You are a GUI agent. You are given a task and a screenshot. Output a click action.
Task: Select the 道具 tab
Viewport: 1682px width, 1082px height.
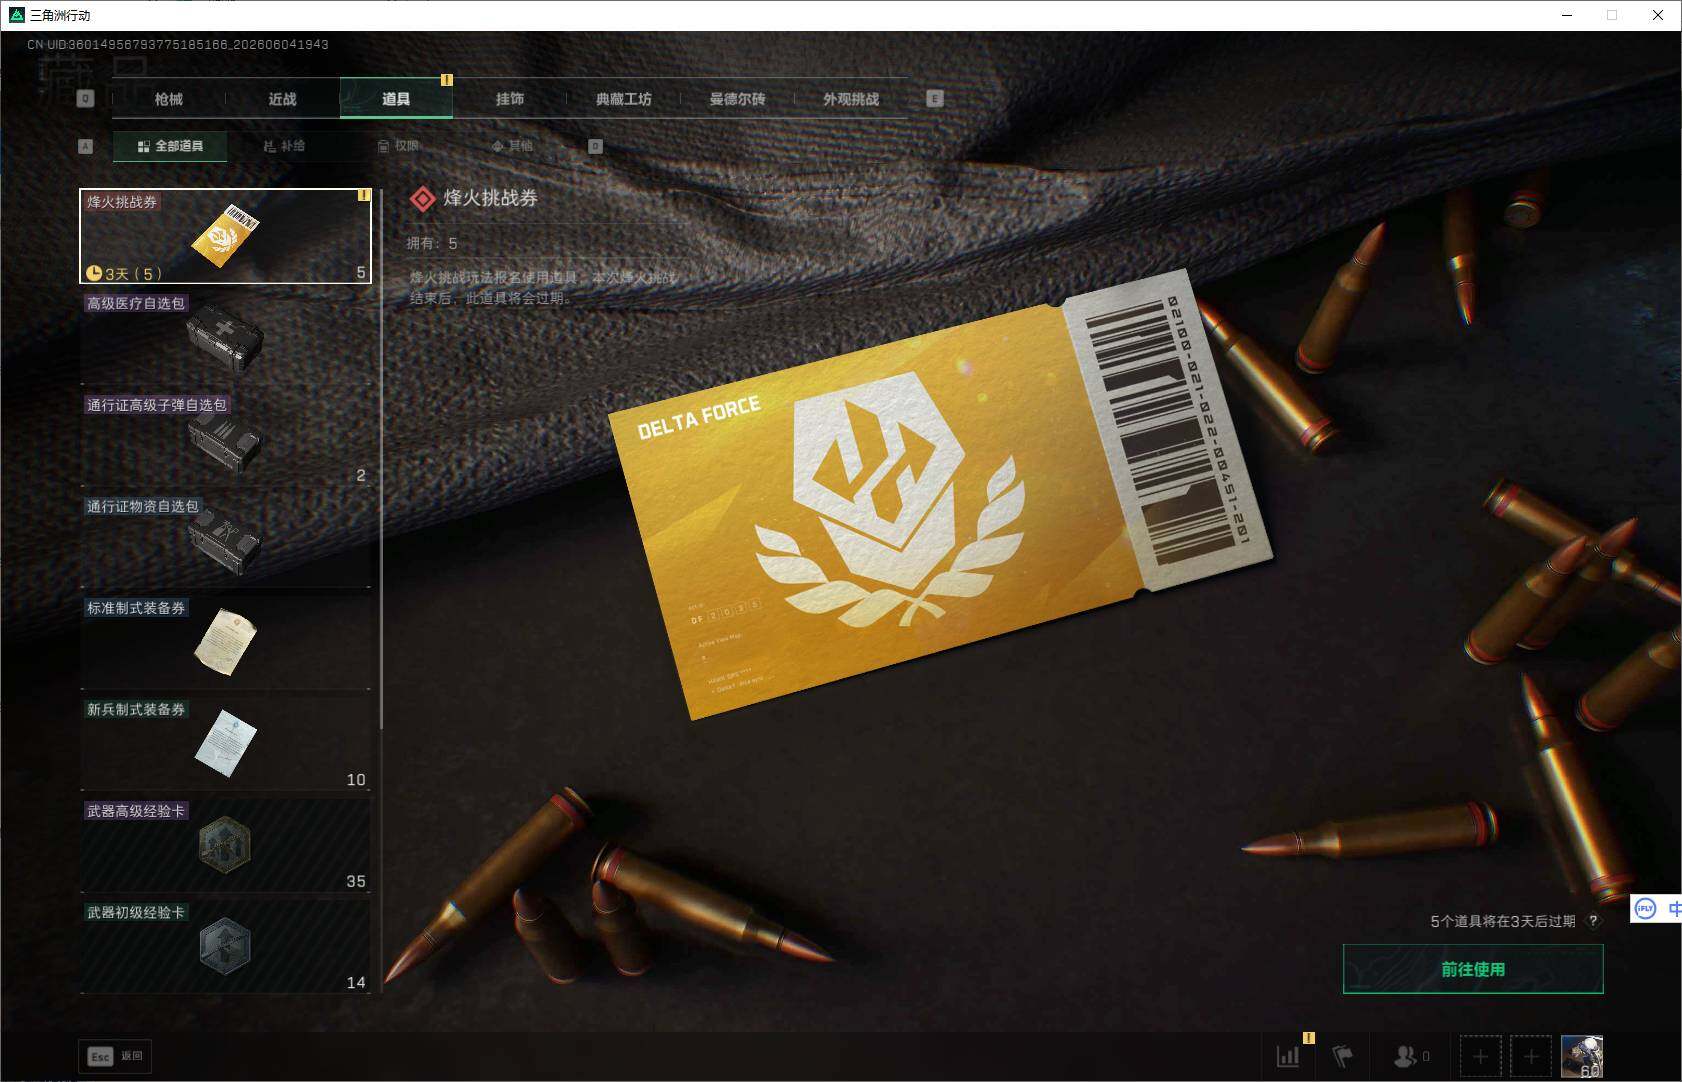396,99
